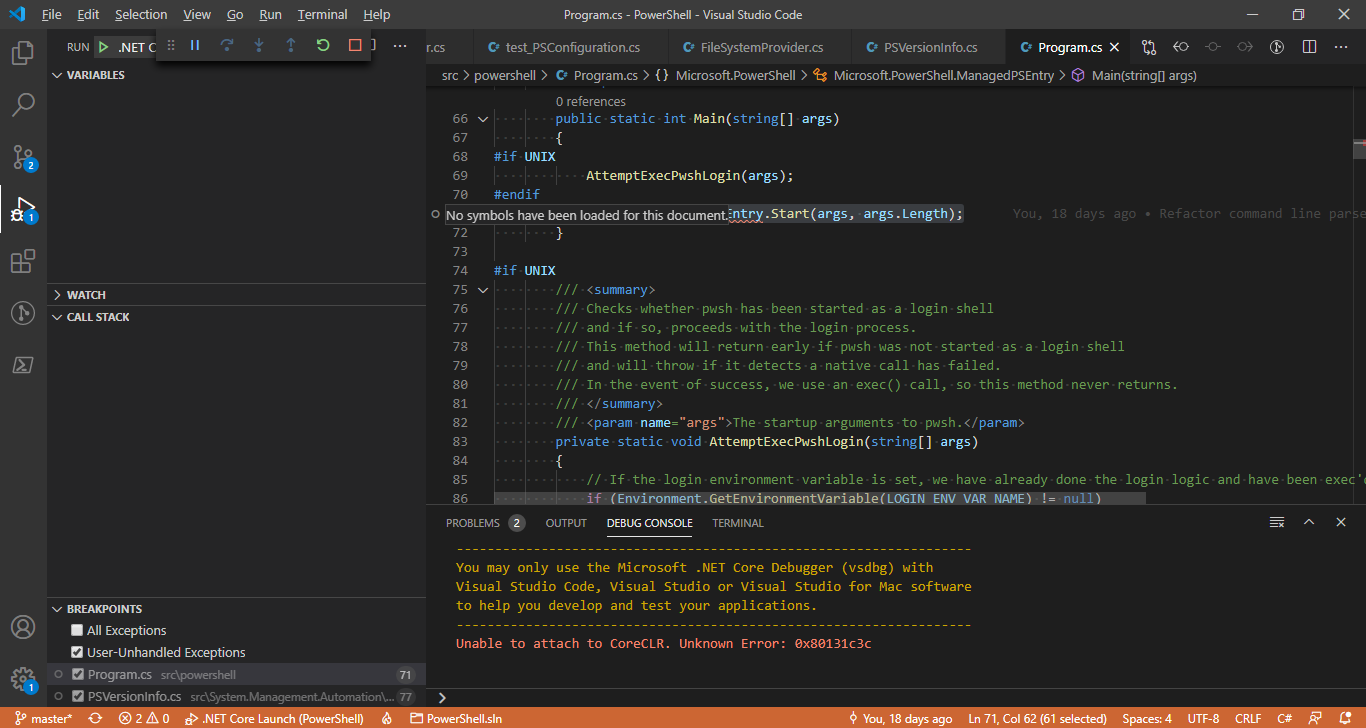Fold the Main method at line 66
This screenshot has width=1366, height=728.
pos(483,119)
